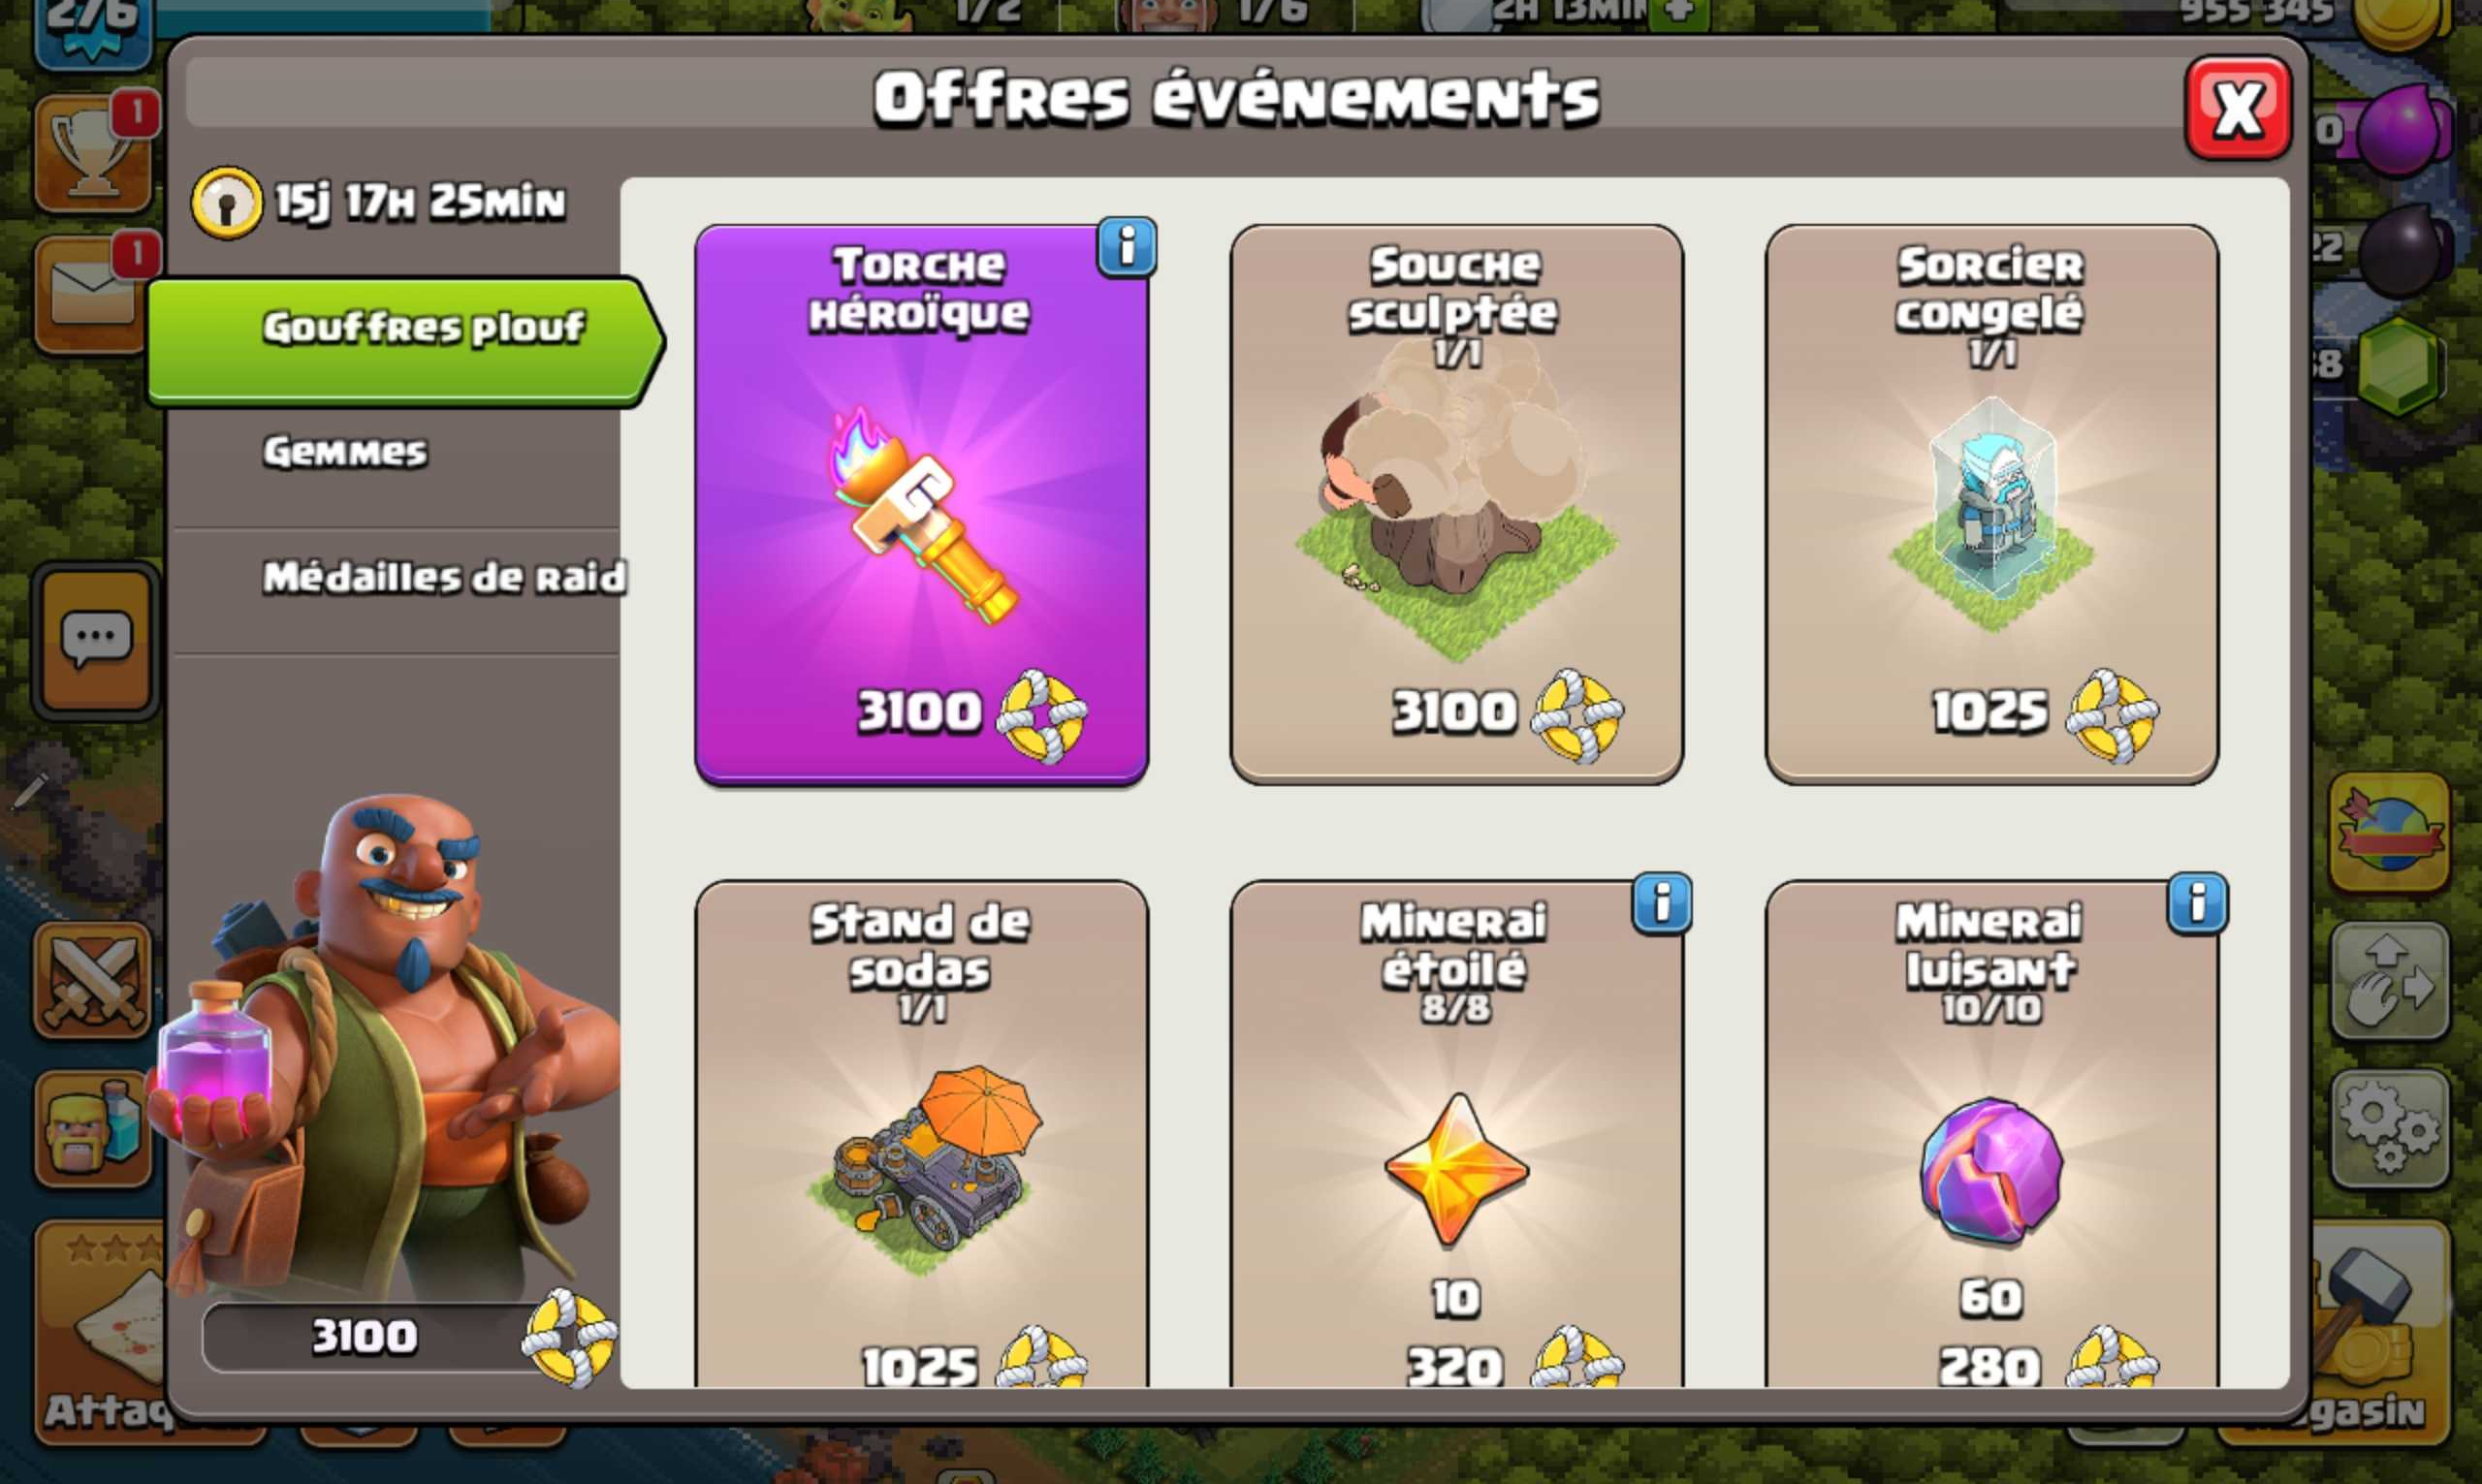Screen dimensions: 2482x1484
Task: Open the crossed swords clan war icon
Action: click(93, 980)
